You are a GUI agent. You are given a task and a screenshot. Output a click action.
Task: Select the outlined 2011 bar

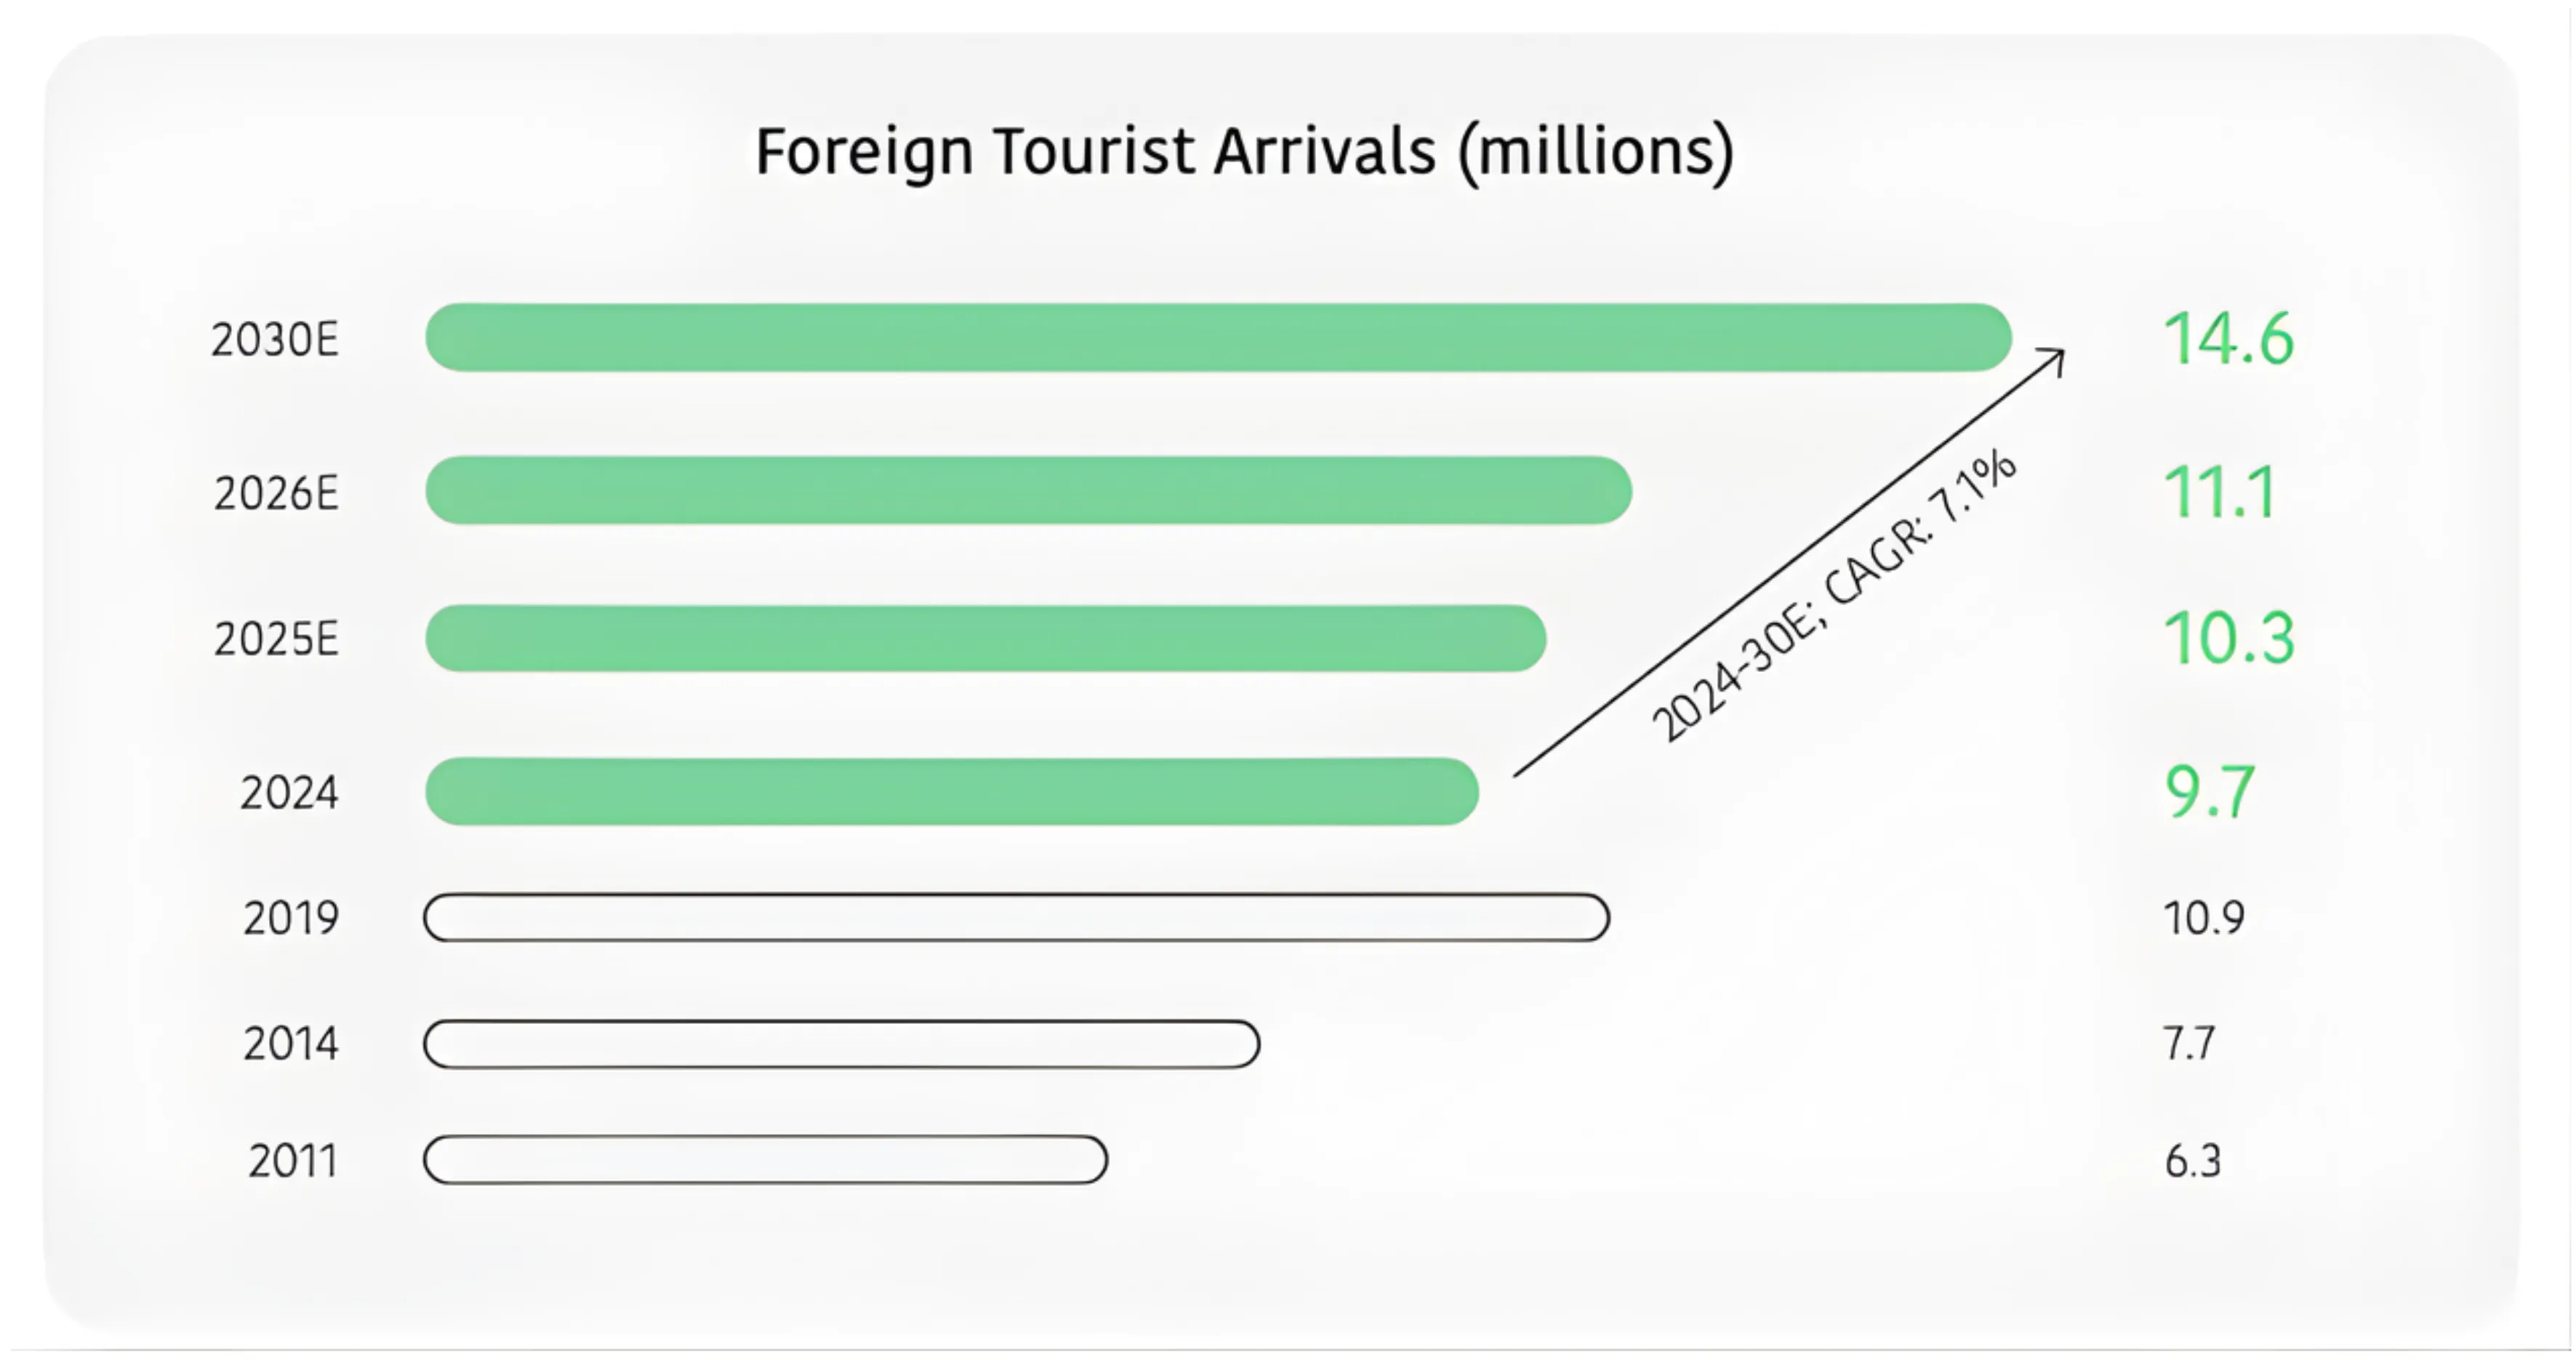[765, 1160]
